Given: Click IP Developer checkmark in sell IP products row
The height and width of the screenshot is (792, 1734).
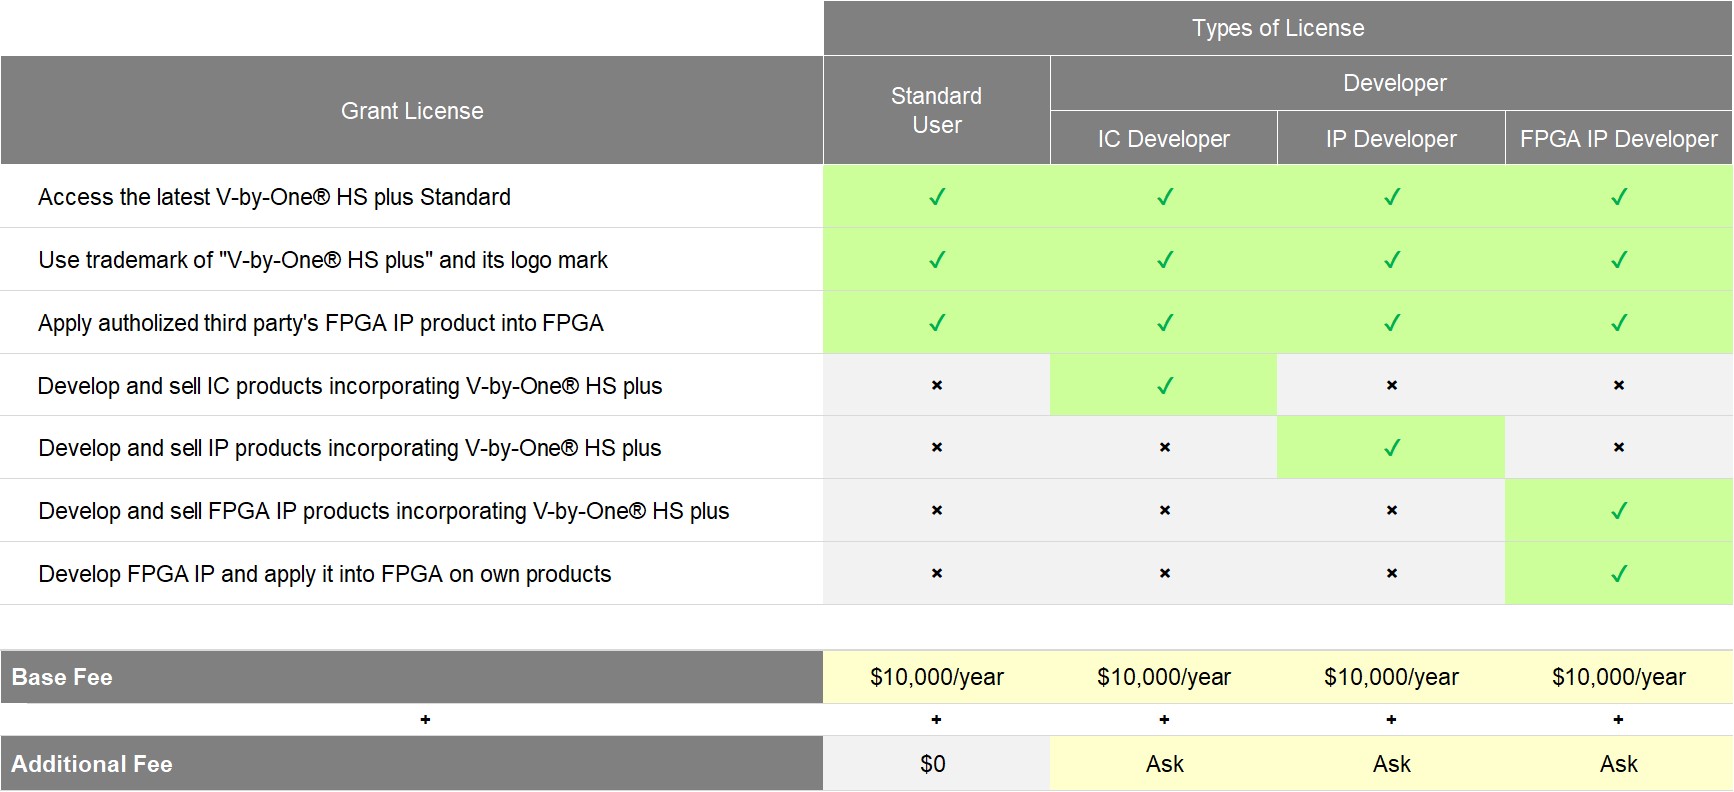Looking at the screenshot, I should click(1392, 448).
